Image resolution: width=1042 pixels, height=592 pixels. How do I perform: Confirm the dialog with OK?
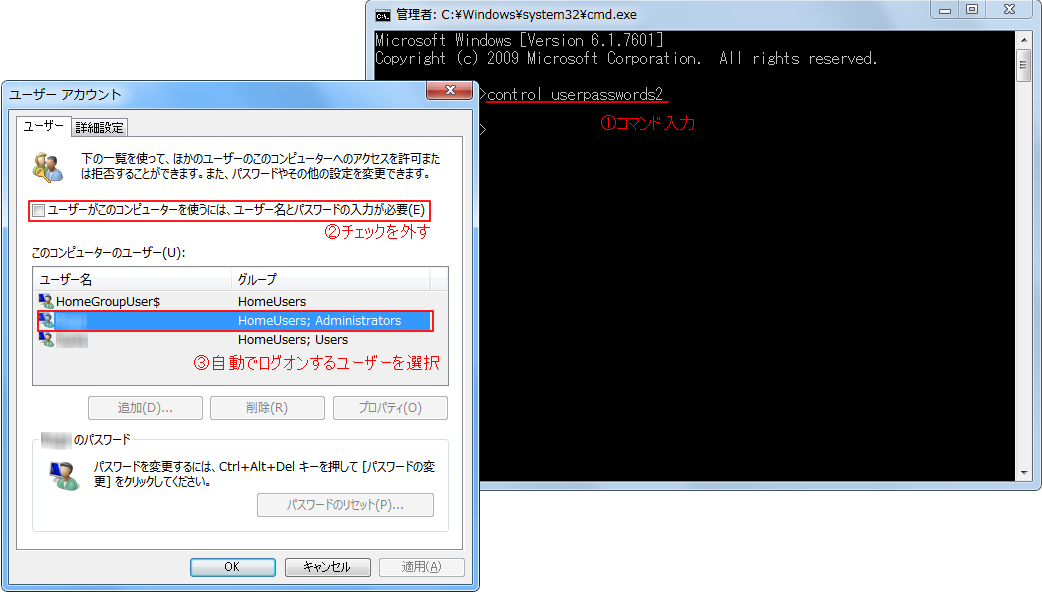coord(233,567)
